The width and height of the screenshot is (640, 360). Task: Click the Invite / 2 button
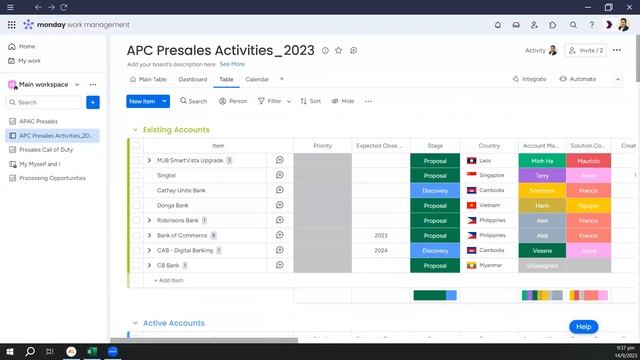tap(586, 50)
